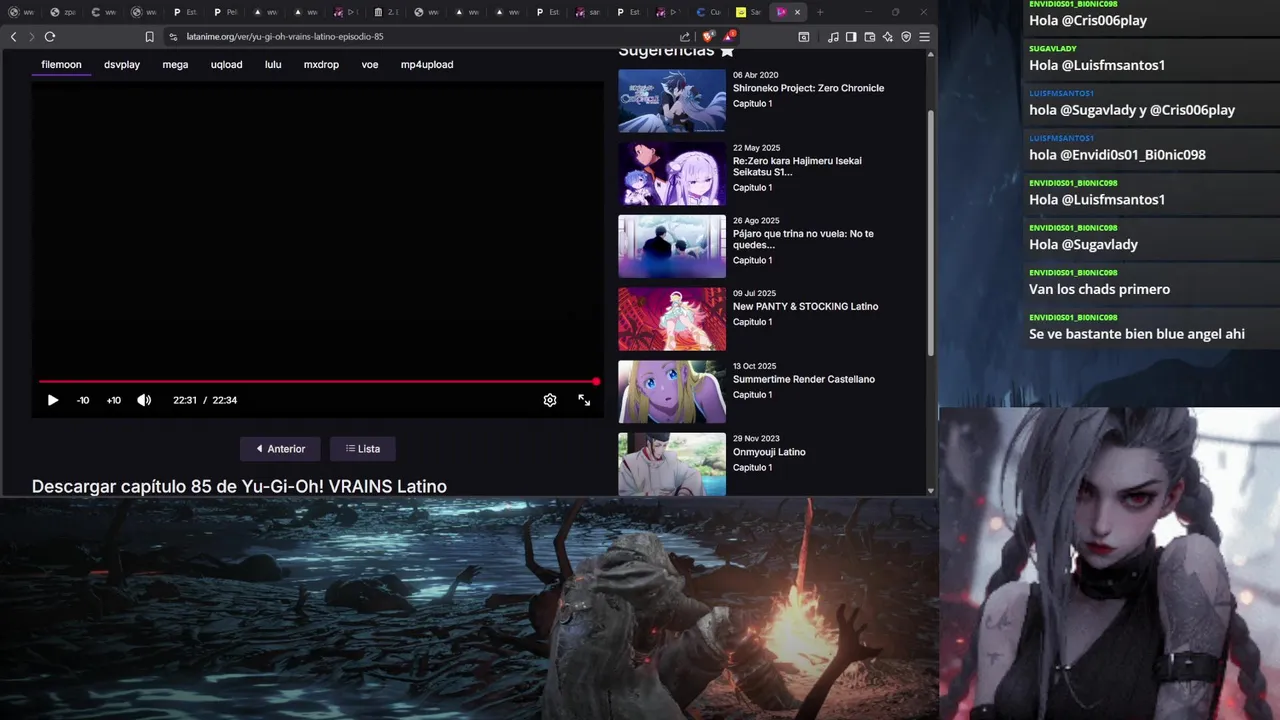Click the '29 Nov 2023' date text

tap(756, 439)
